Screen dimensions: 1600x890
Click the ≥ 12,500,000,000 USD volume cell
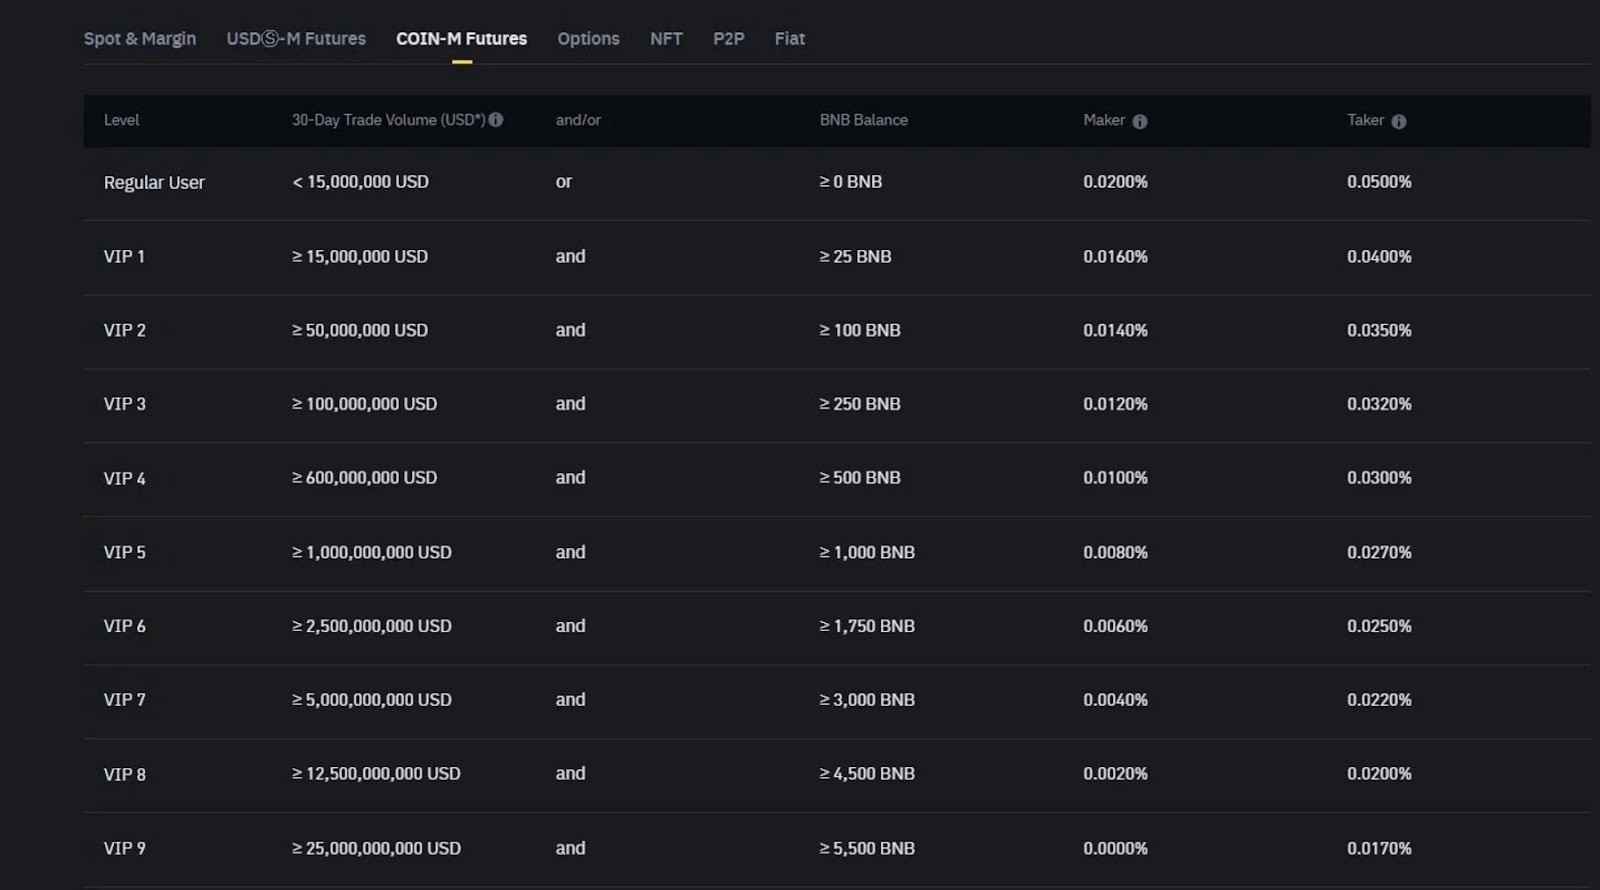point(376,774)
